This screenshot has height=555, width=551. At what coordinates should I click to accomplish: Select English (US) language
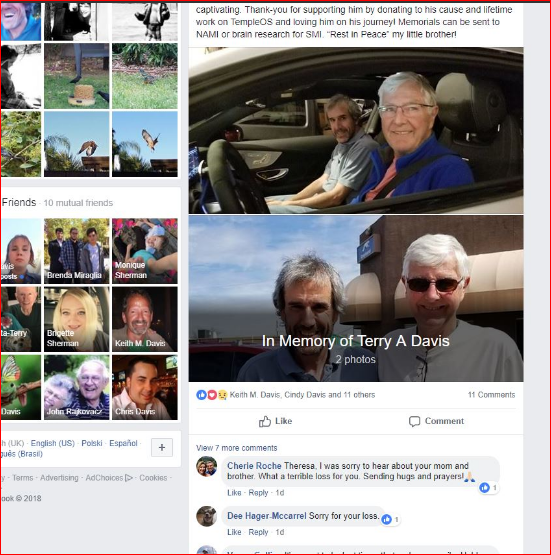click(53, 443)
